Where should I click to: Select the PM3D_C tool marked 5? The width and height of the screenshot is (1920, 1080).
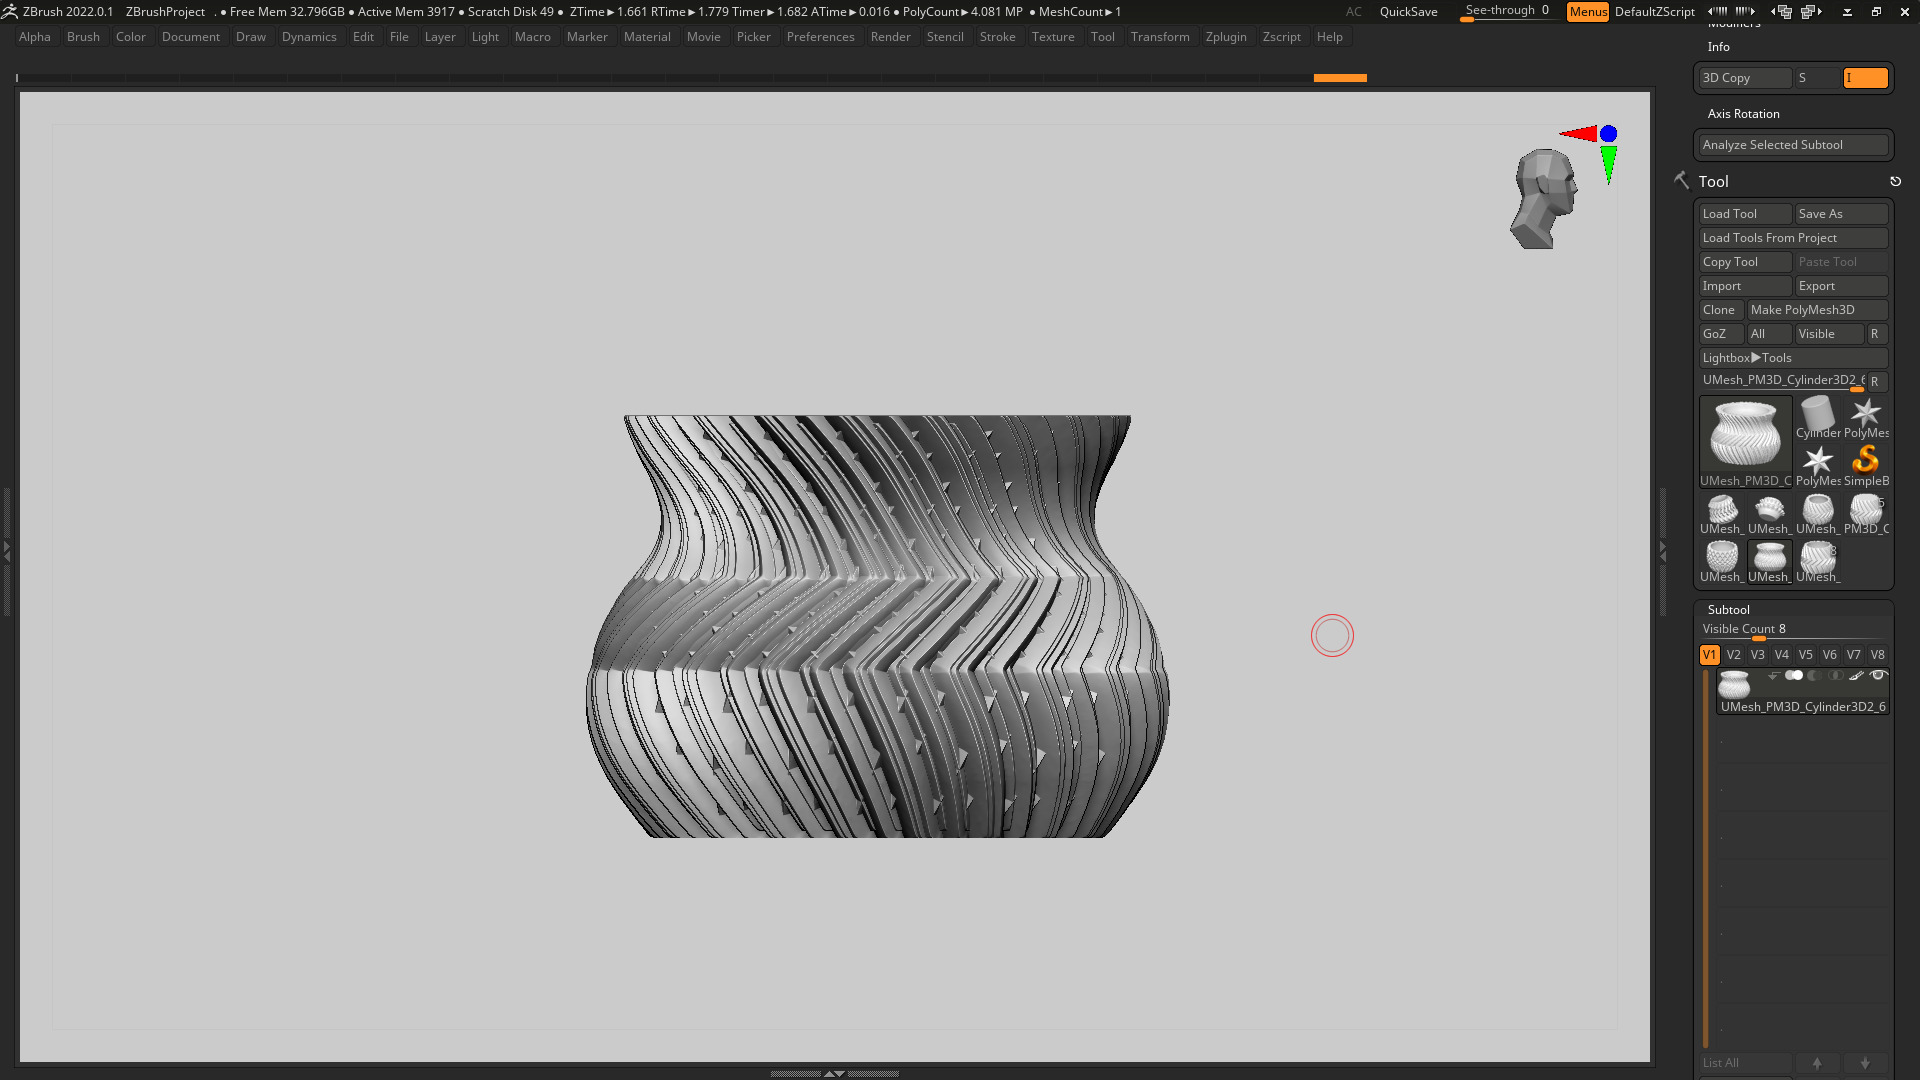tap(1865, 513)
